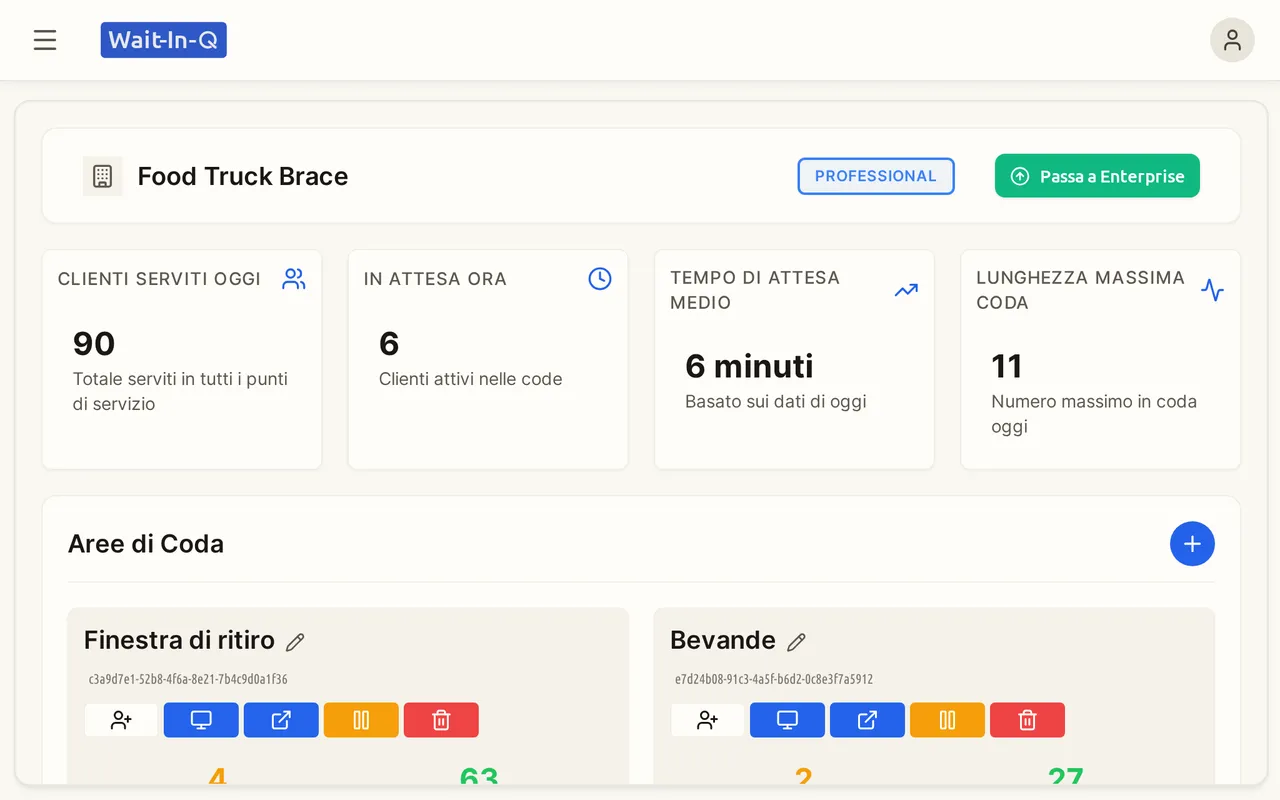Click the building icon beside Food Truck Brace
The width and height of the screenshot is (1280, 800).
pyautogui.click(x=102, y=176)
